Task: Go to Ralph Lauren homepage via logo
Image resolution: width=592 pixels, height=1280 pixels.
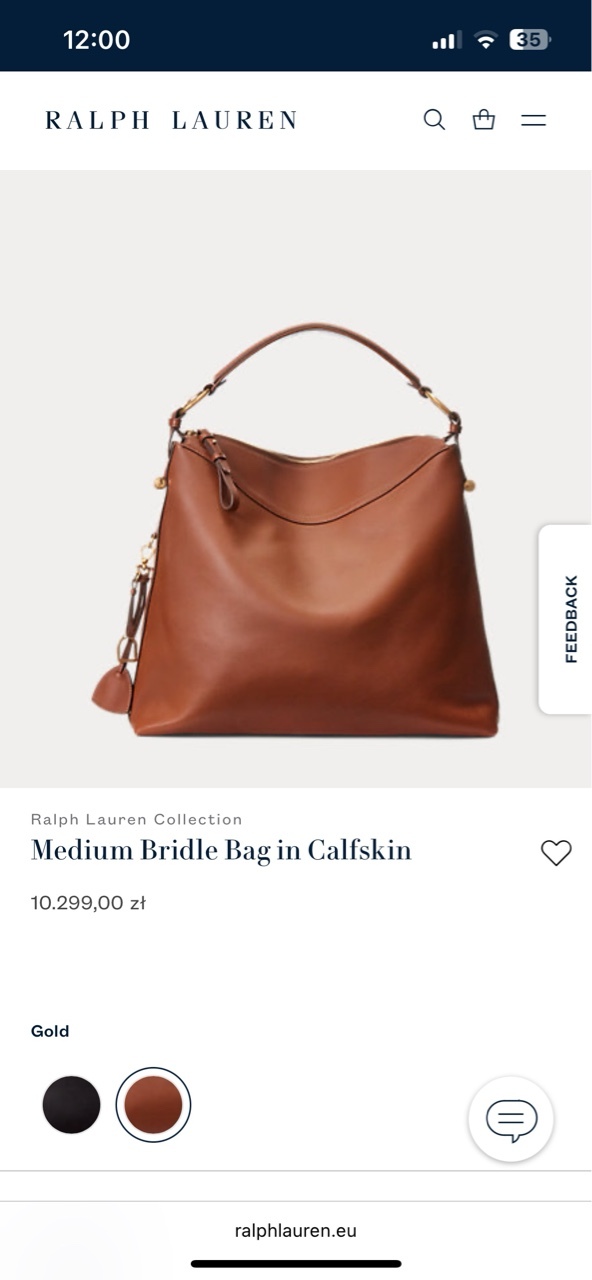Action: click(171, 120)
